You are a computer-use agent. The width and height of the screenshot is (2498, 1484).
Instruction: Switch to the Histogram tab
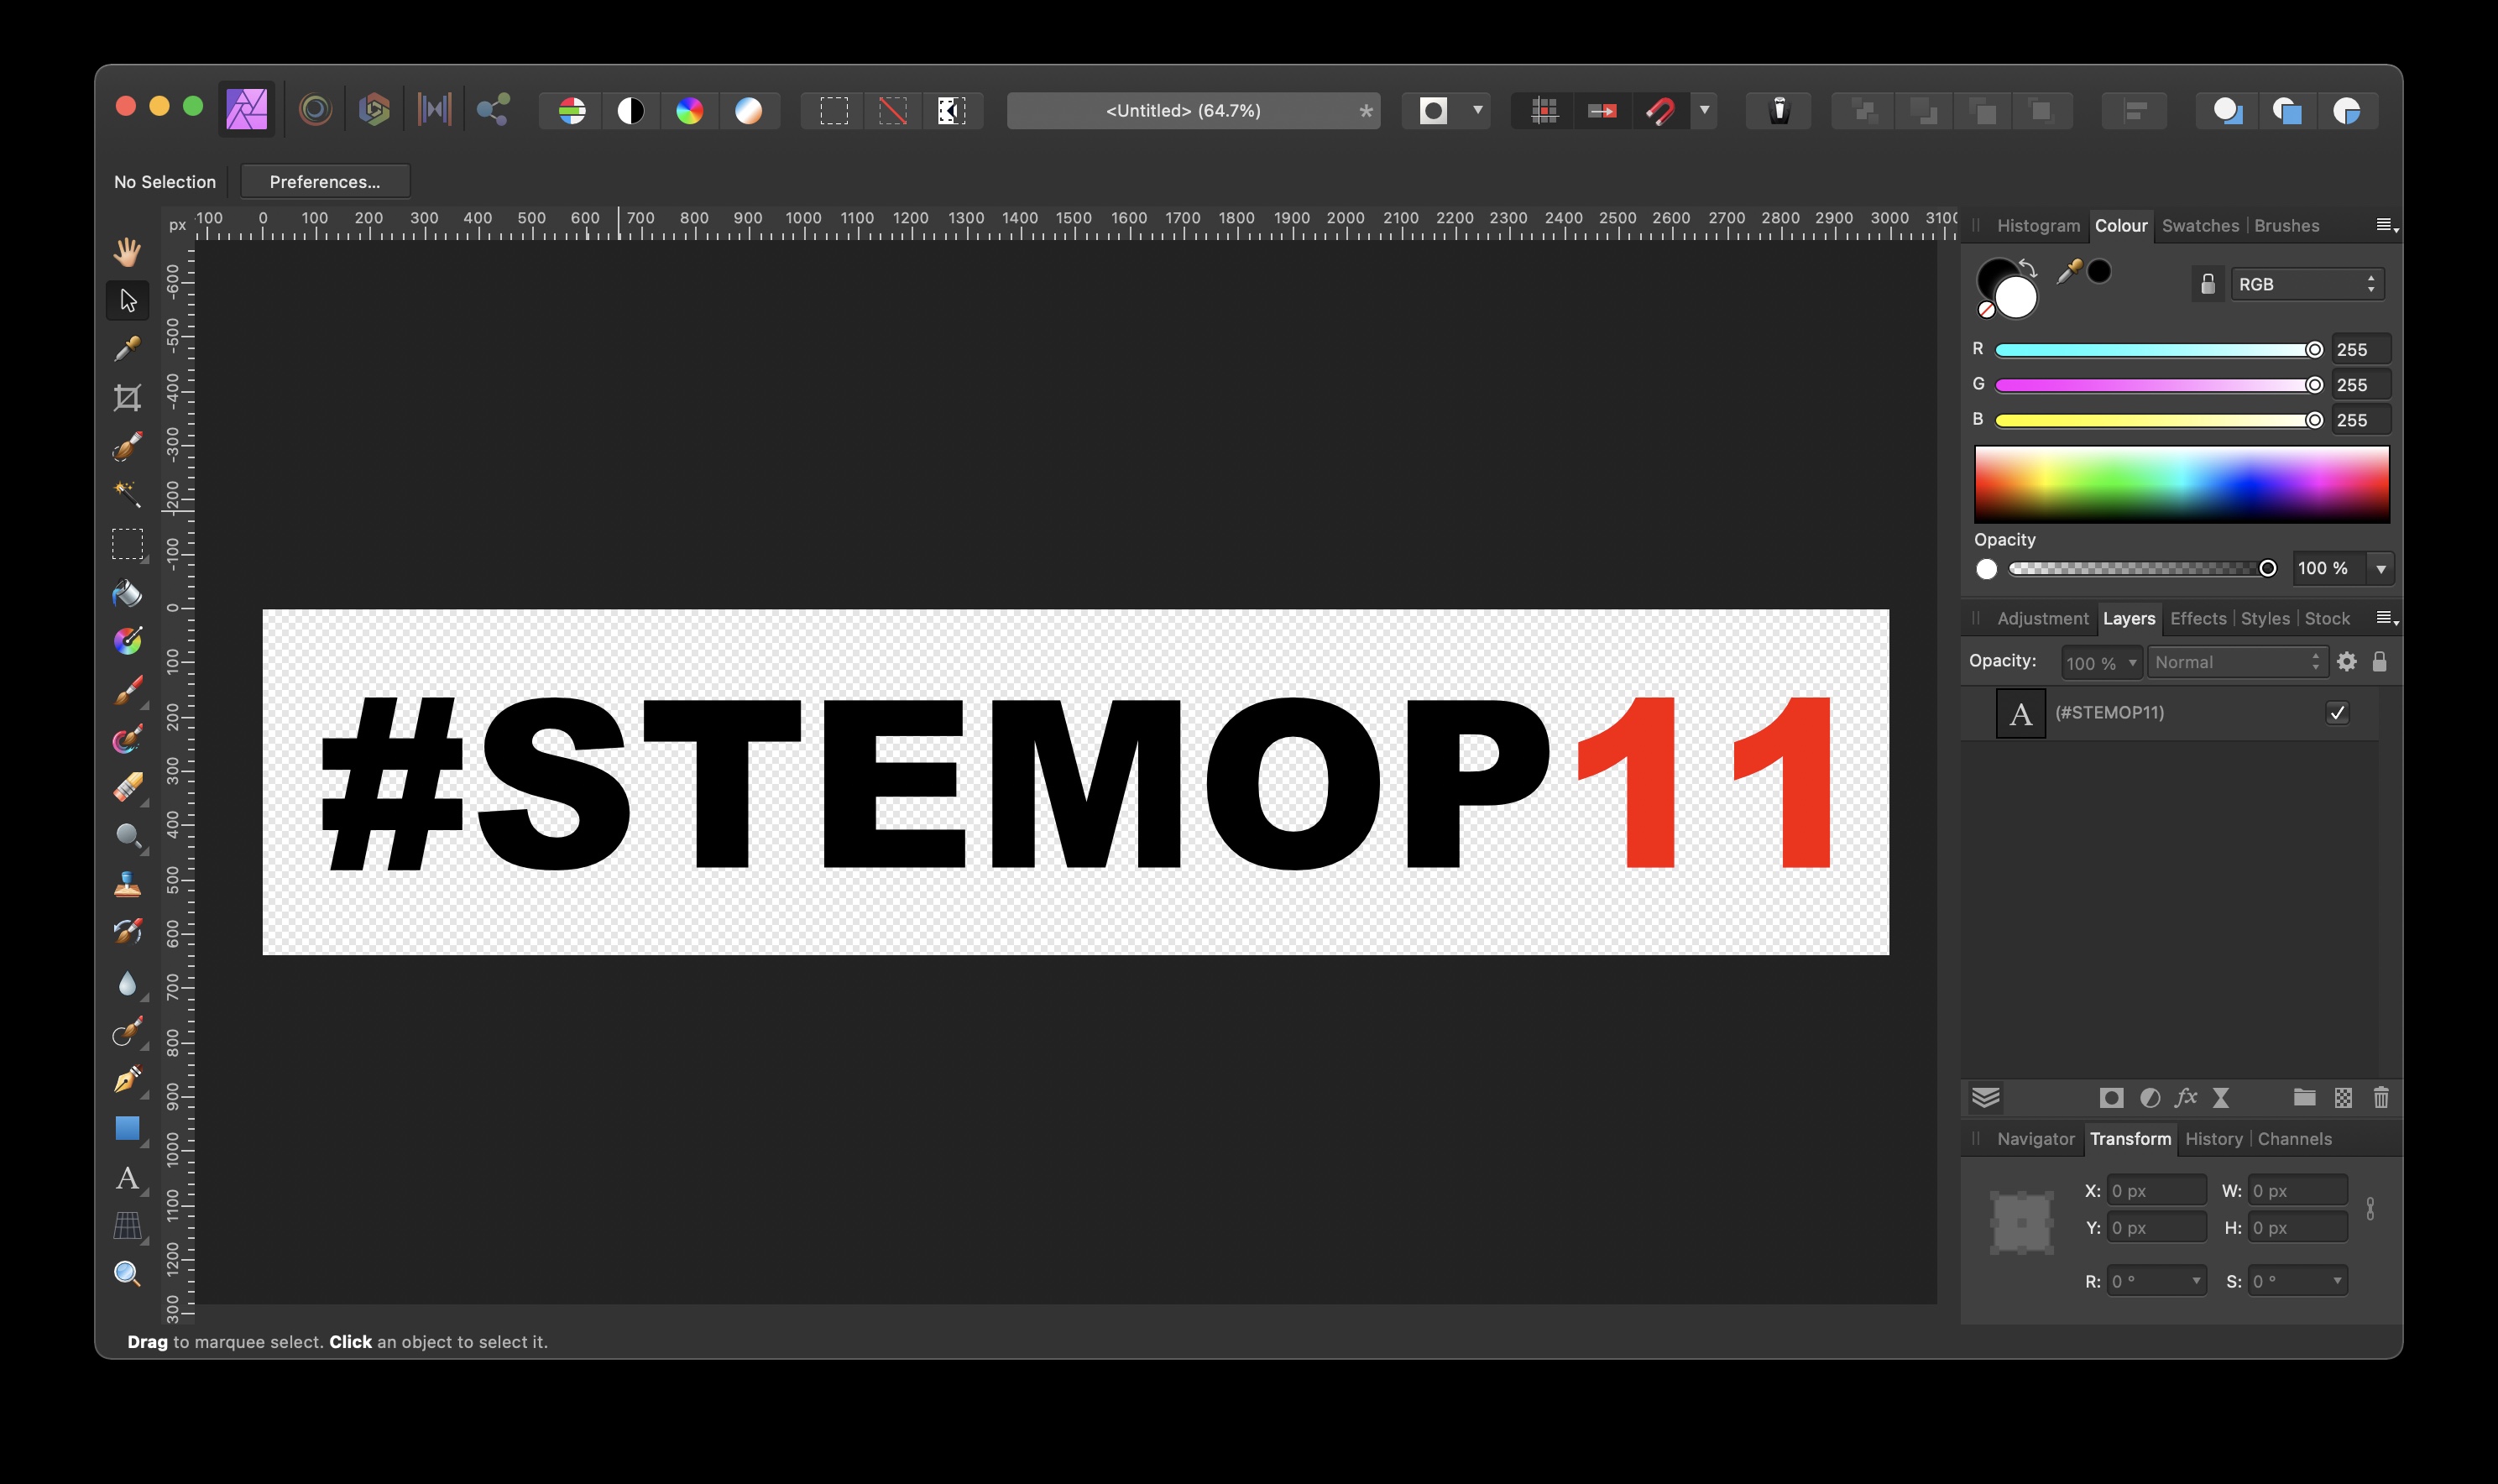pyautogui.click(x=2038, y=226)
